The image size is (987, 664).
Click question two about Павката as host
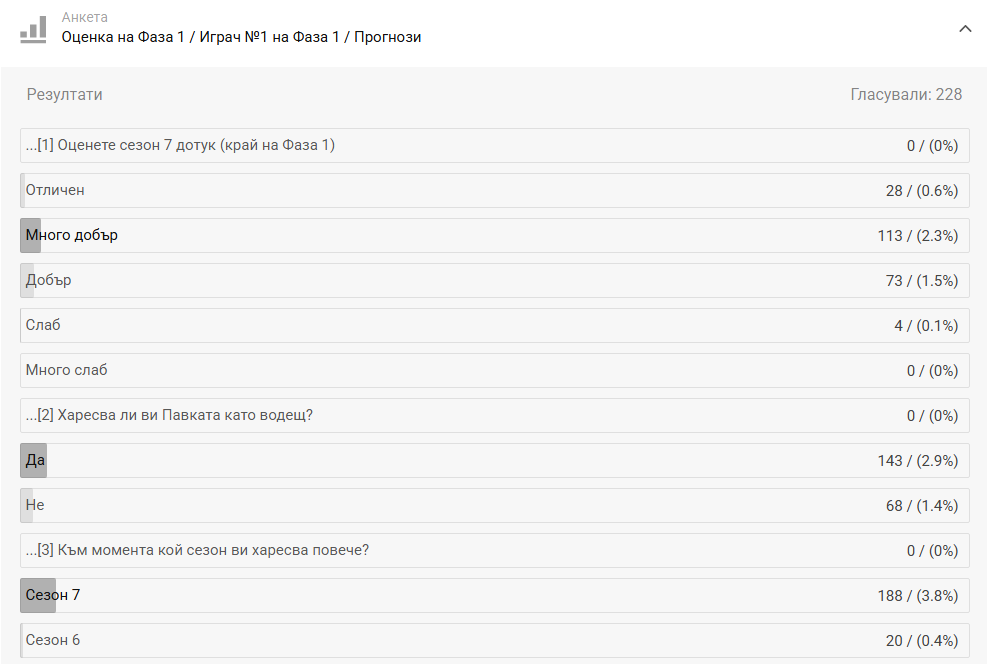point(169,415)
